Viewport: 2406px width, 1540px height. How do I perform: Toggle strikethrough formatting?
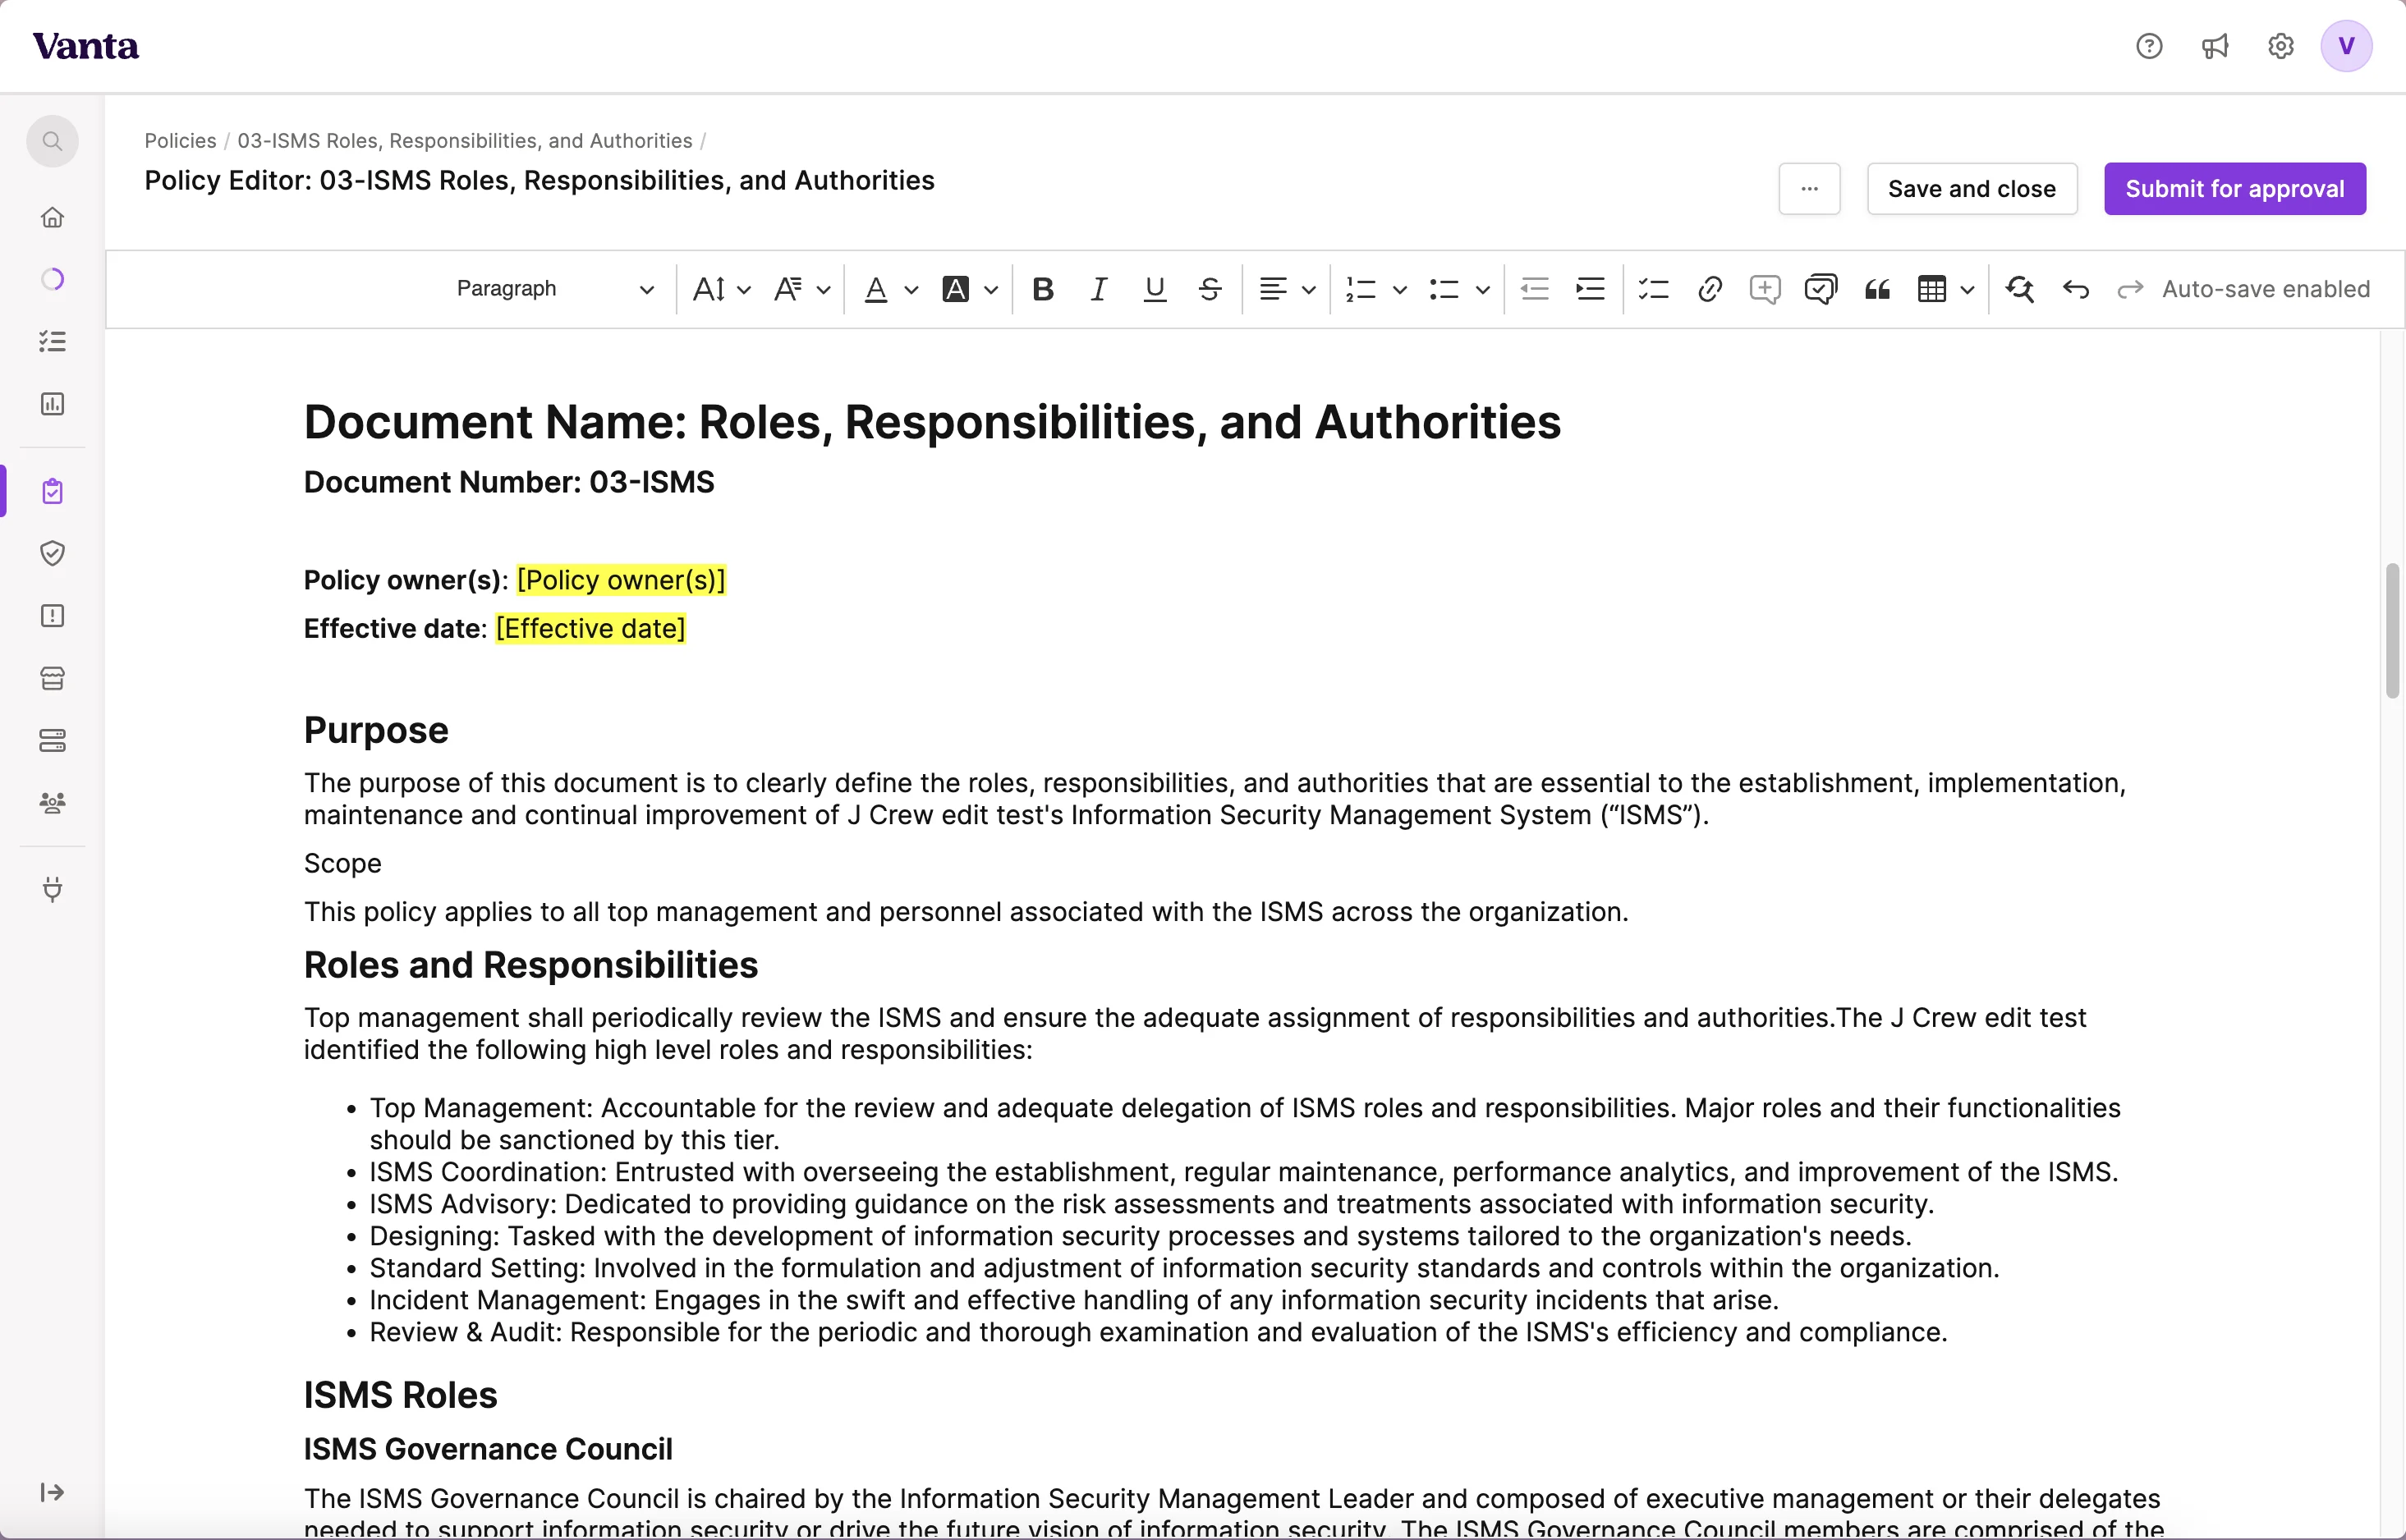[1210, 289]
